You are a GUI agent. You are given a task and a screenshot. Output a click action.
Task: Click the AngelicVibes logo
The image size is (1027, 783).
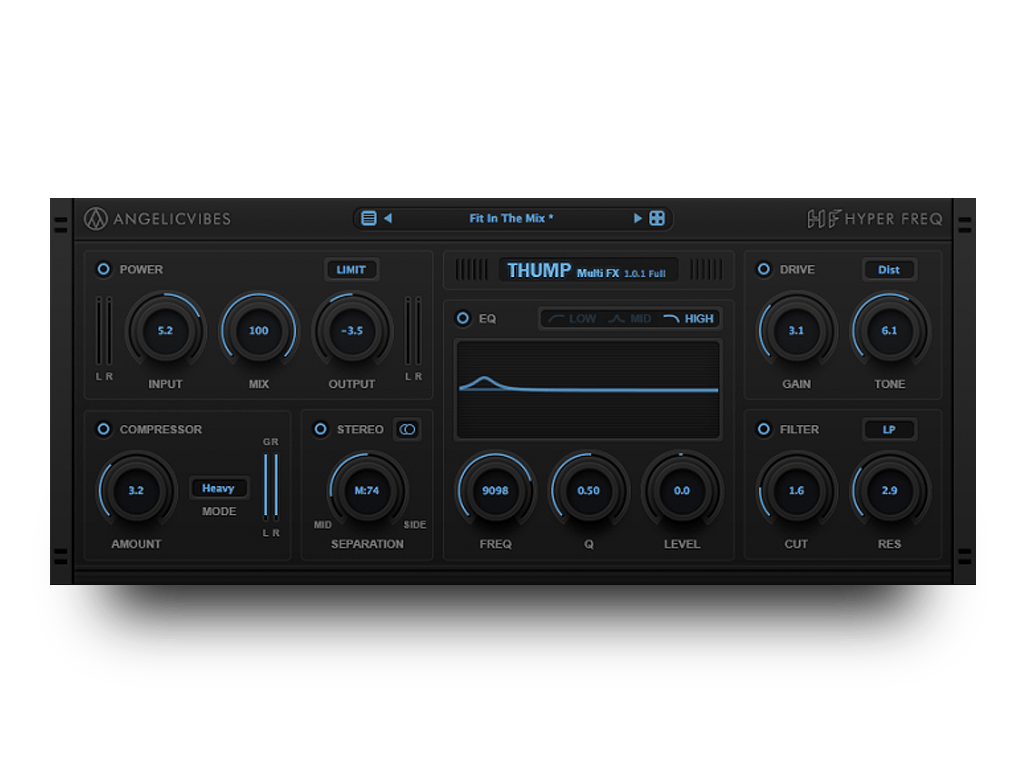[x=157, y=219]
